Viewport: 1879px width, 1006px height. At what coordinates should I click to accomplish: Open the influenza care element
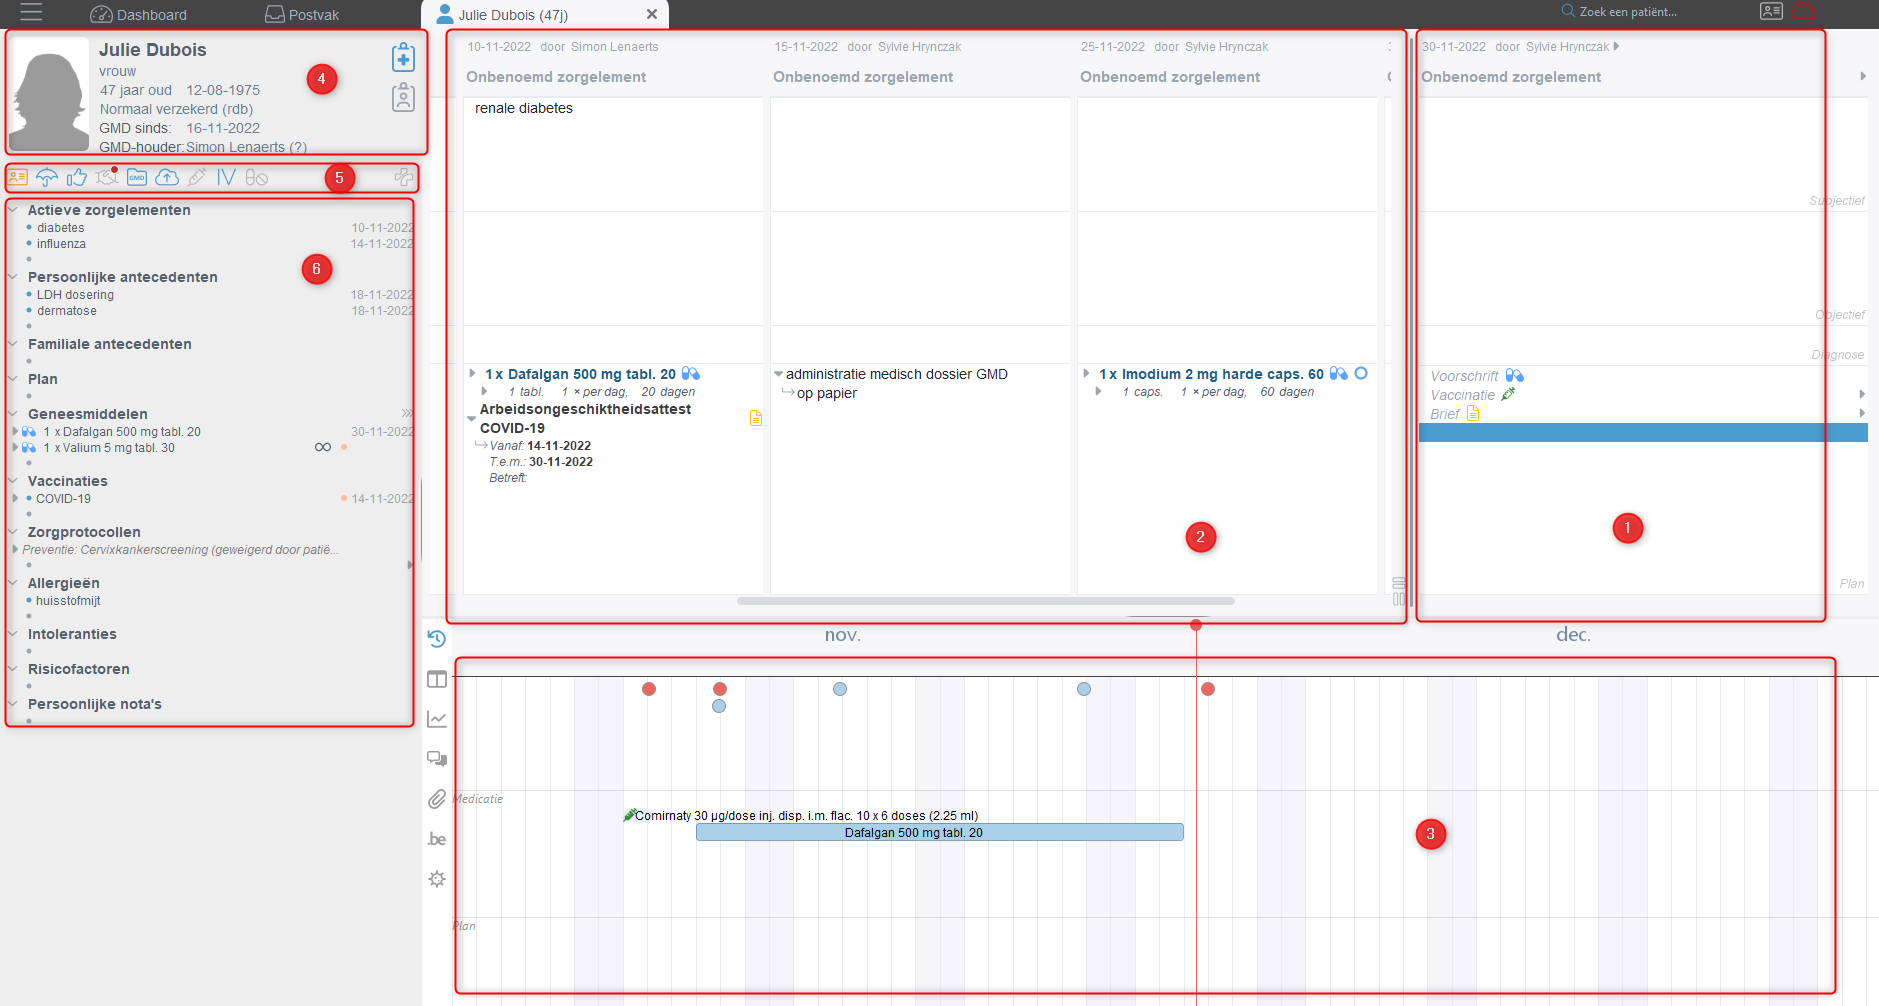click(61, 244)
